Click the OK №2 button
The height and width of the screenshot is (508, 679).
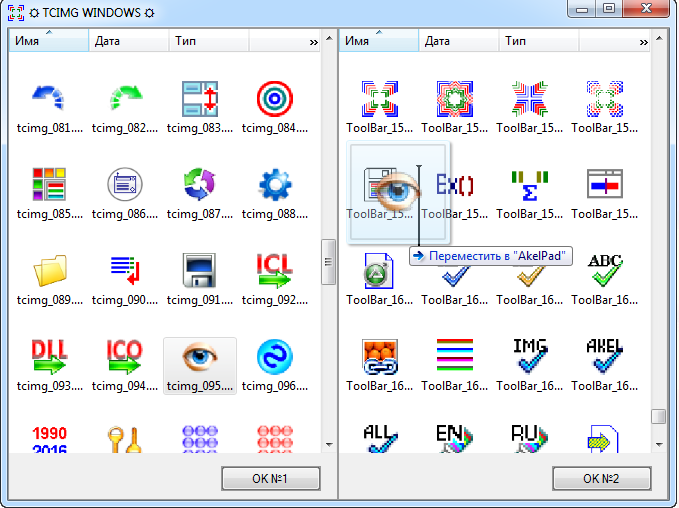coord(601,479)
